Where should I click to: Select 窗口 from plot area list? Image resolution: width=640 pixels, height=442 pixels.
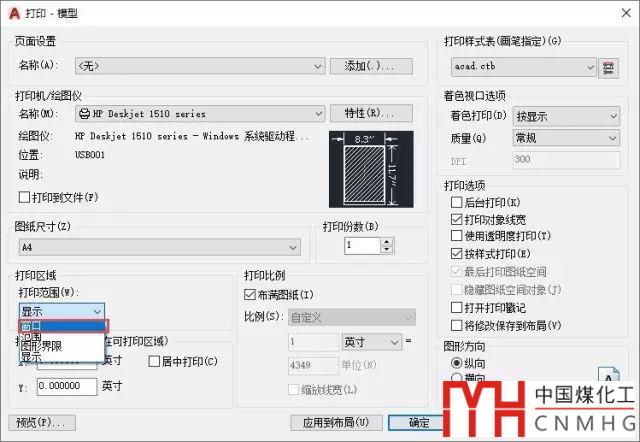[x=63, y=326]
